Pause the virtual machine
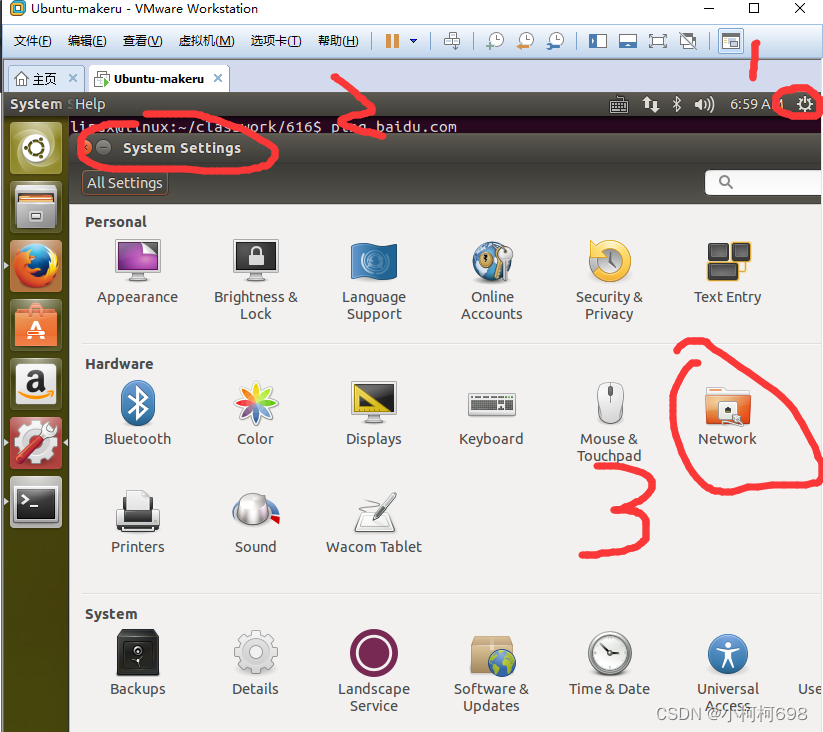 [392, 41]
